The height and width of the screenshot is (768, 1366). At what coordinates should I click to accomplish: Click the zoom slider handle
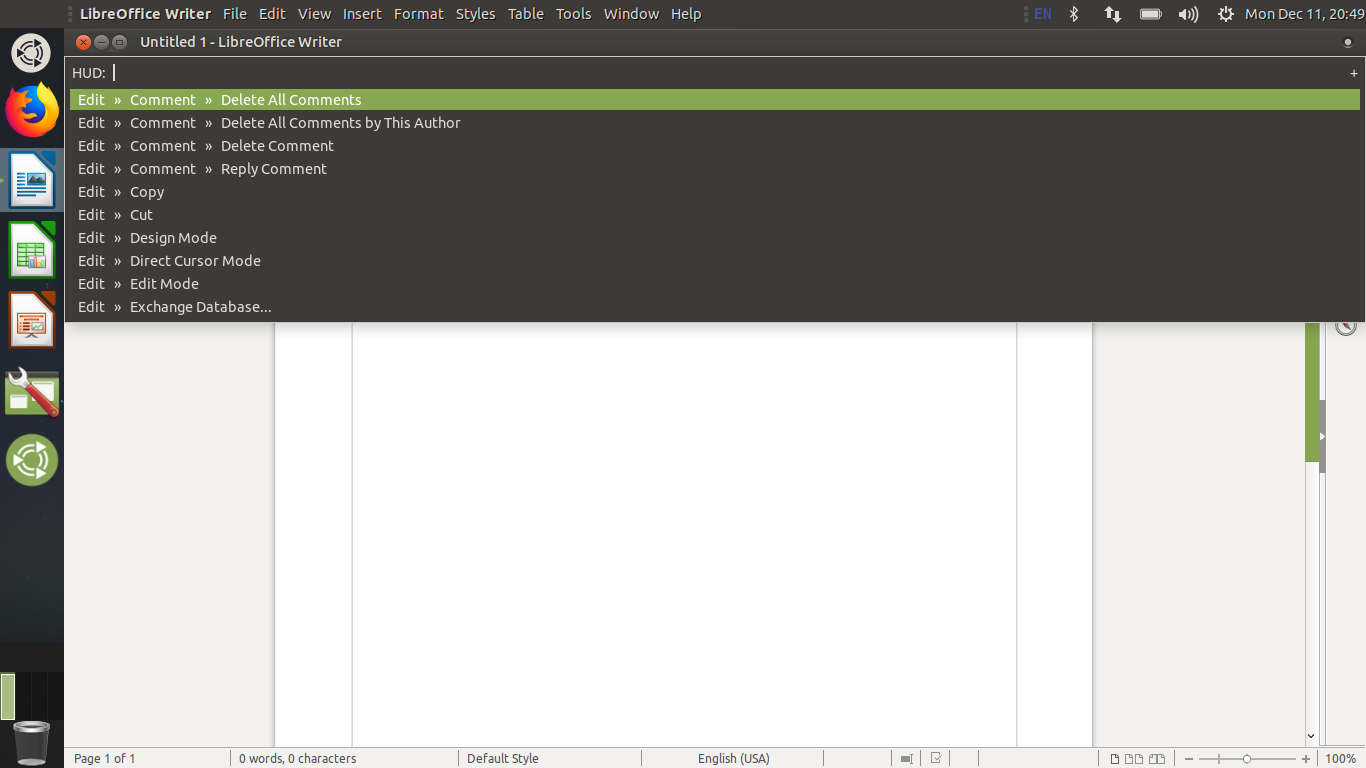click(x=1246, y=759)
